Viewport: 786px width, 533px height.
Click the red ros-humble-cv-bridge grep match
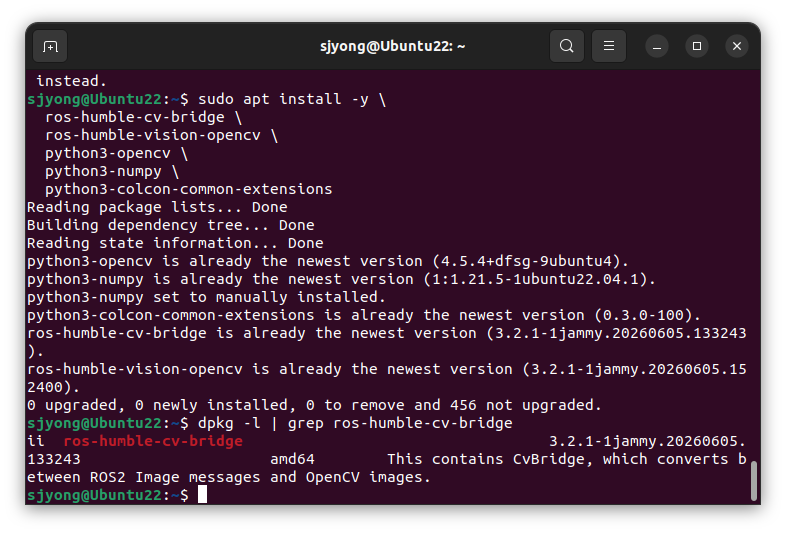[x=153, y=441]
